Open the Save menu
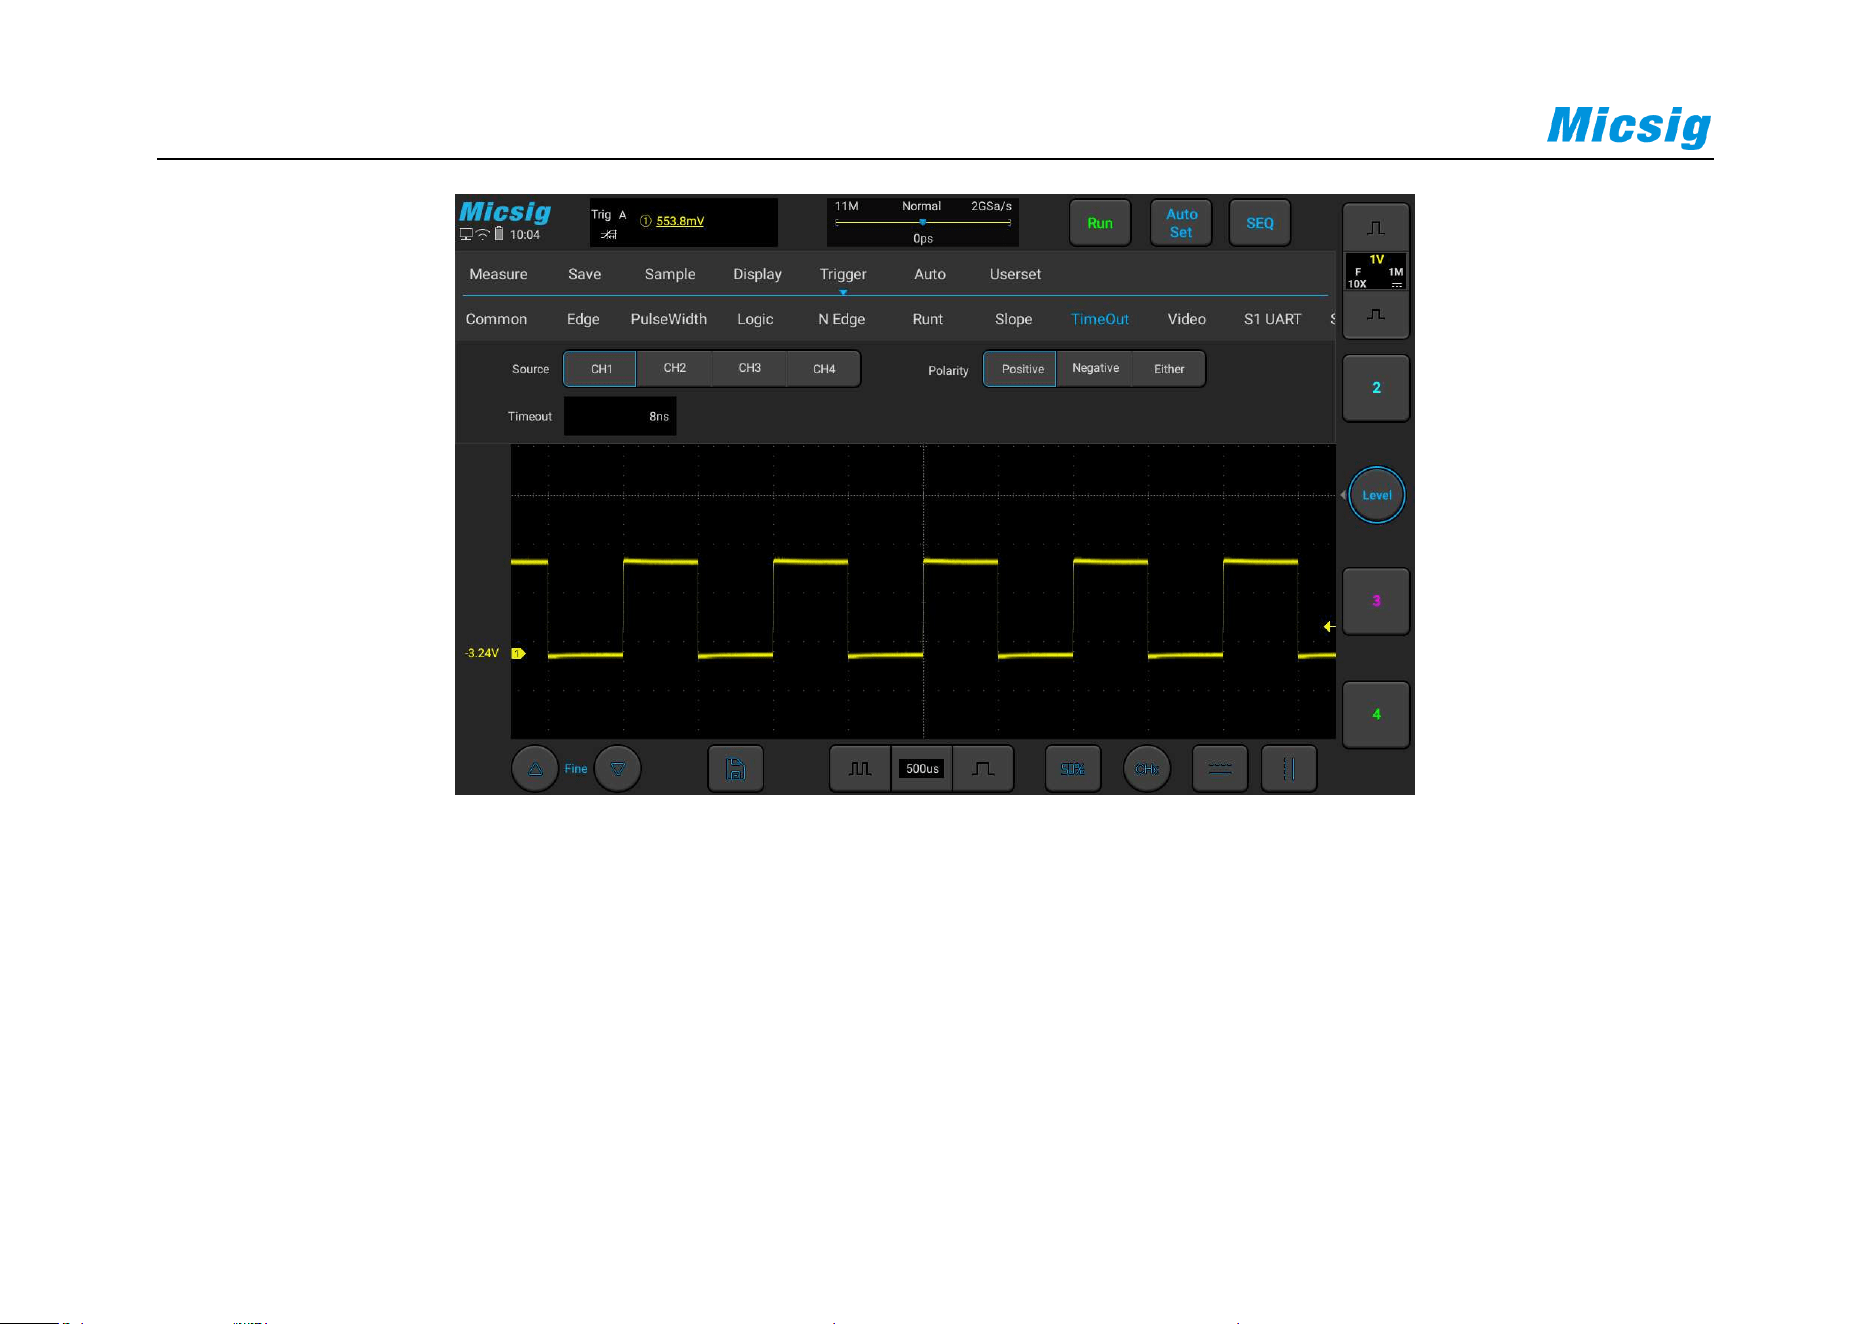 click(585, 274)
